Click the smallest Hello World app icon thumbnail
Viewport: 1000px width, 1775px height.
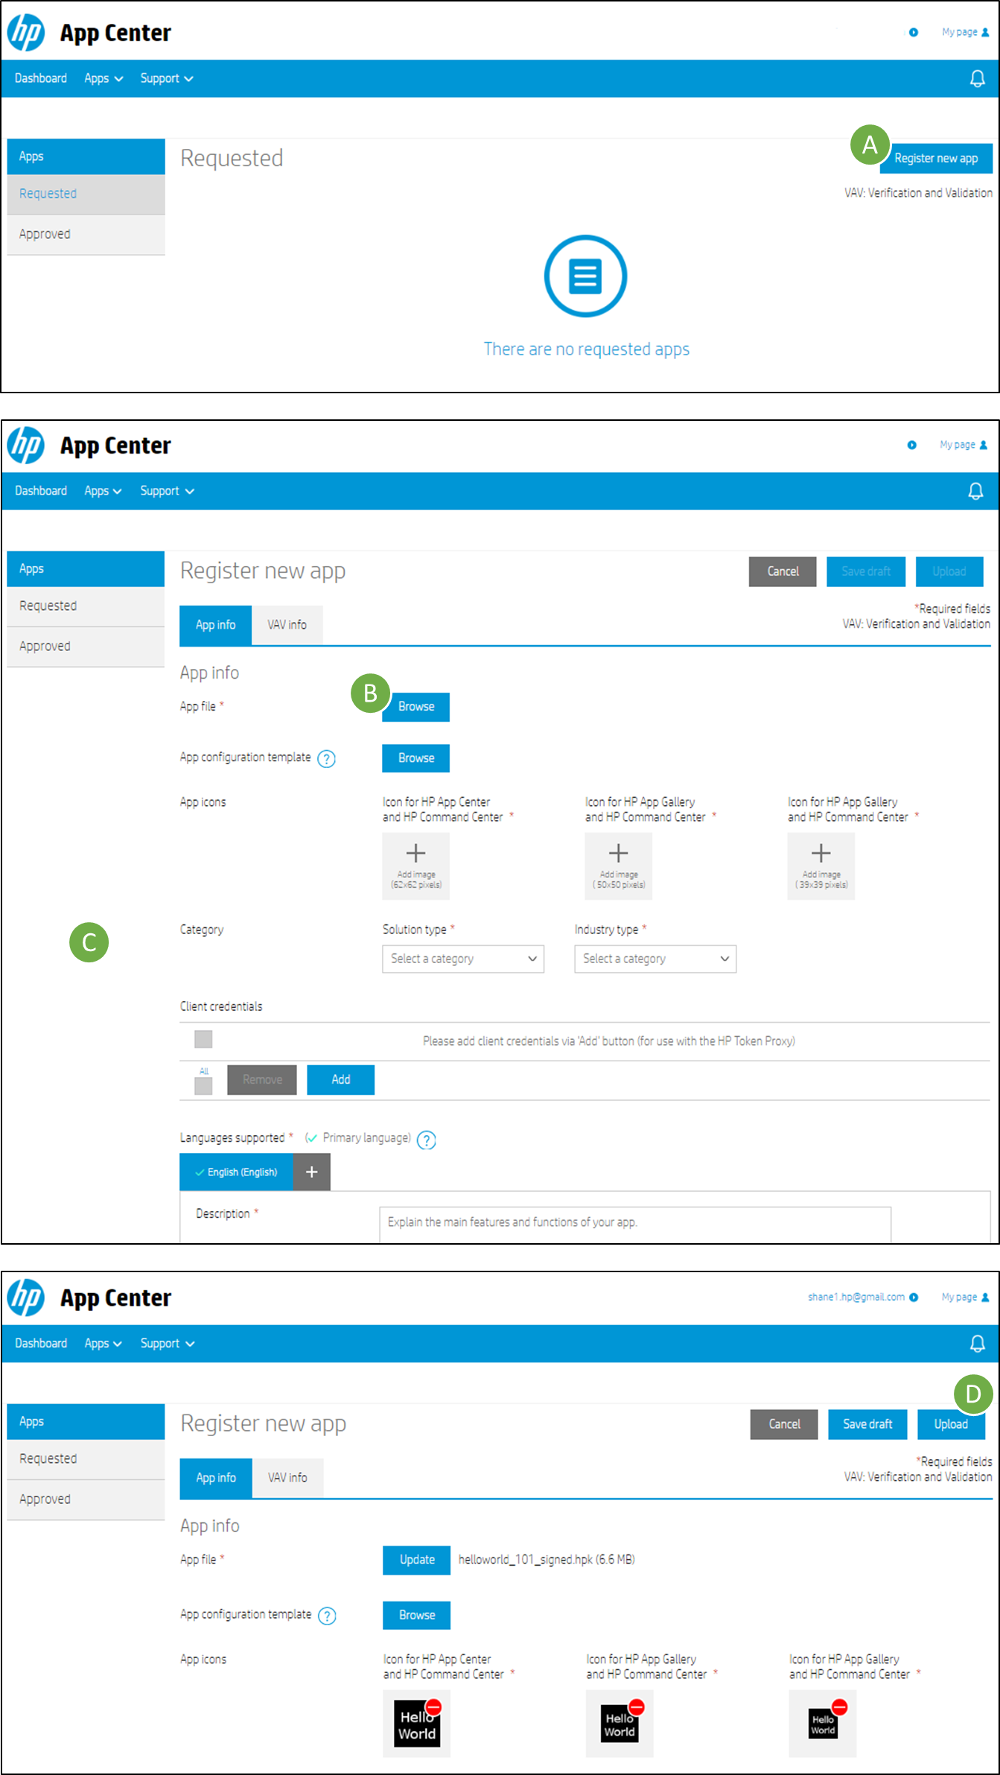(x=823, y=1723)
